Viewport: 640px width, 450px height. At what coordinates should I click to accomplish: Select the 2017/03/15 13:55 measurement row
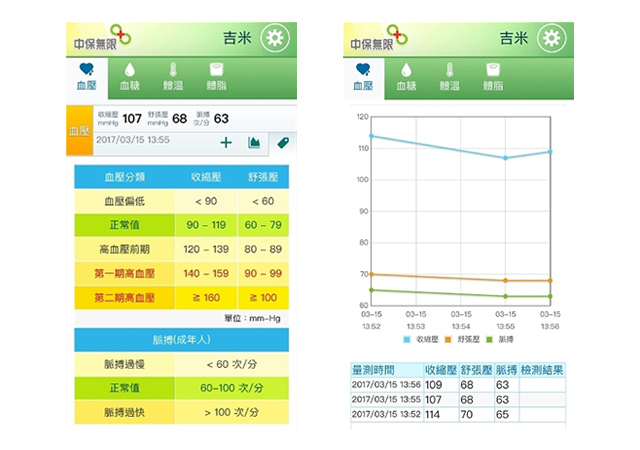click(458, 399)
